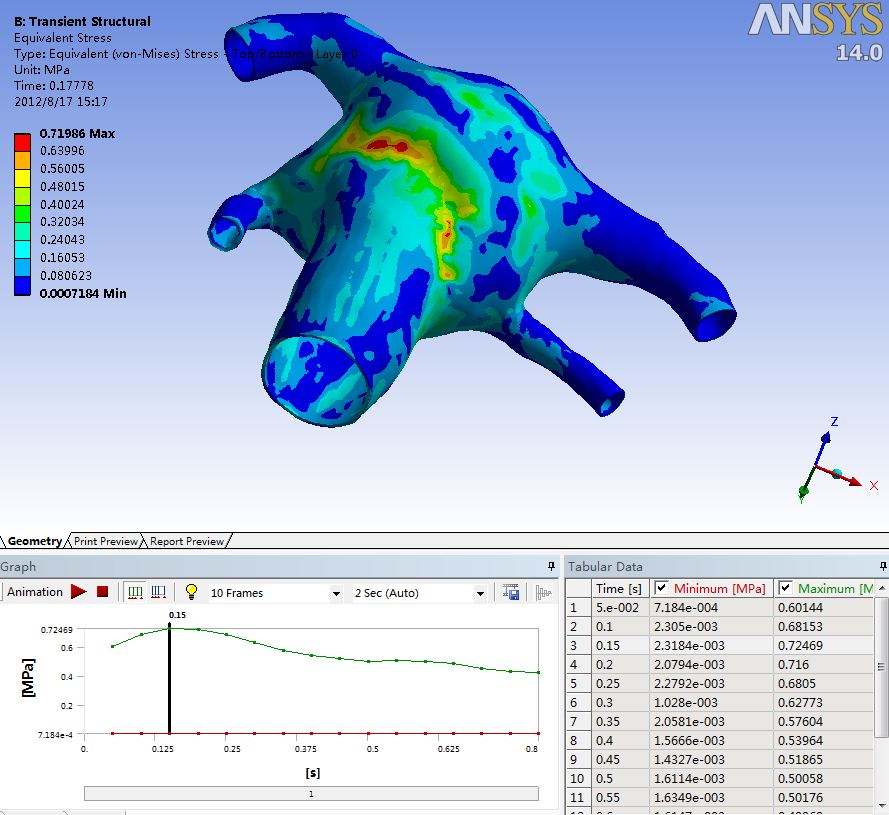Click the light bulb icon in Graph toolbar

tap(191, 592)
